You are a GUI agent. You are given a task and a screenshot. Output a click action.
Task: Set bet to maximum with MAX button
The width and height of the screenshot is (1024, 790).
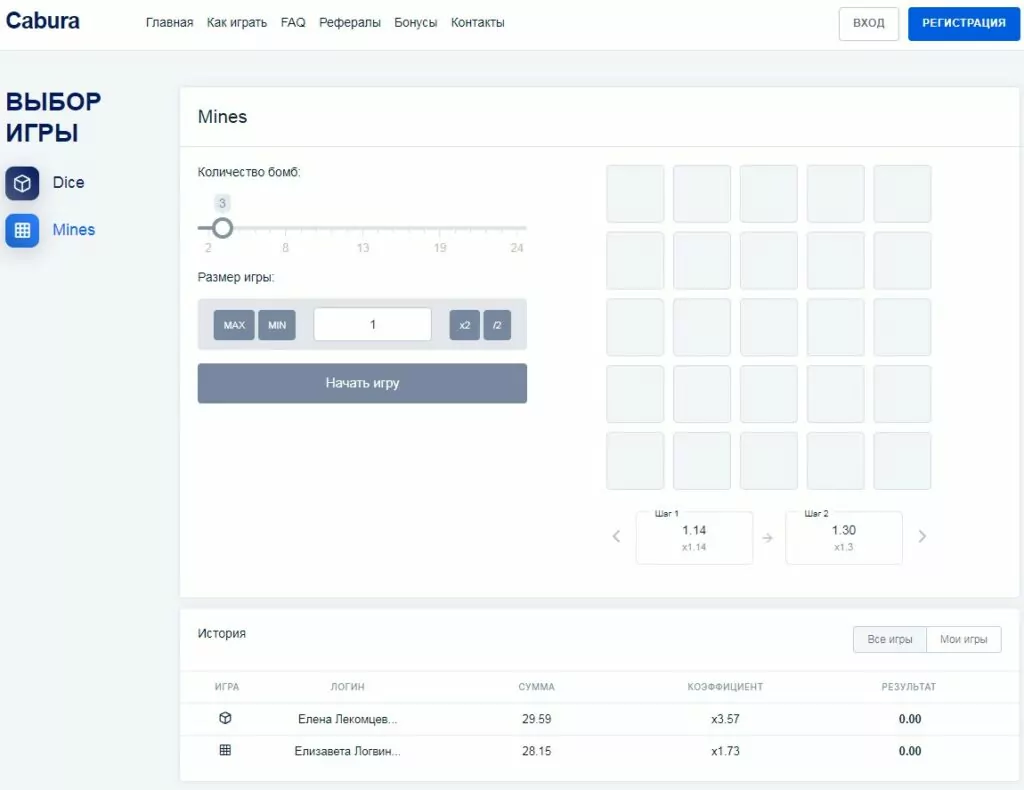[x=234, y=325]
